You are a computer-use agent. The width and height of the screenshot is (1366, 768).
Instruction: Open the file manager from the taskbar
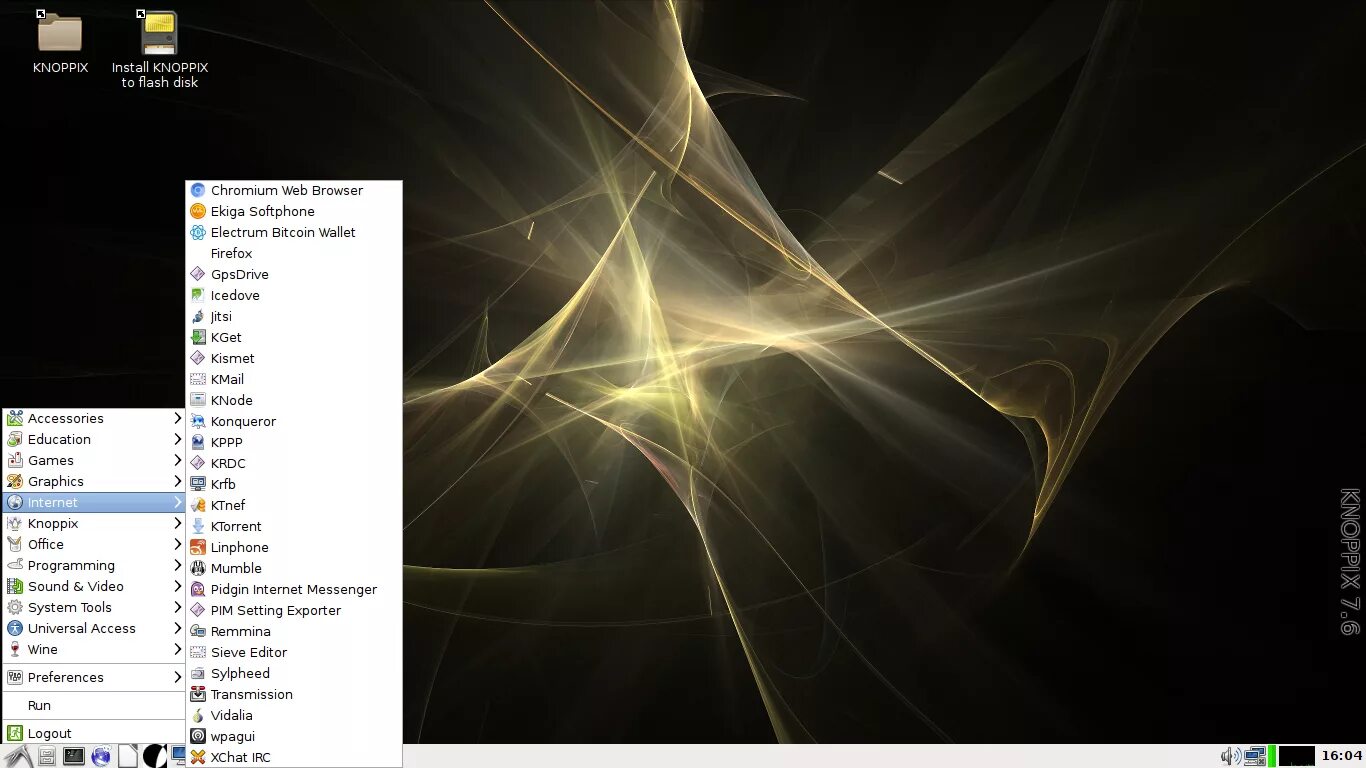click(x=47, y=756)
